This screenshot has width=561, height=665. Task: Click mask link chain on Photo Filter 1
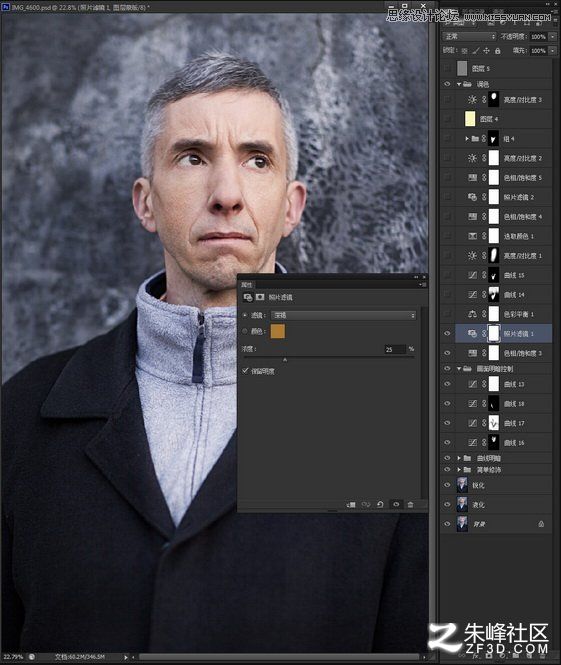[x=484, y=334]
